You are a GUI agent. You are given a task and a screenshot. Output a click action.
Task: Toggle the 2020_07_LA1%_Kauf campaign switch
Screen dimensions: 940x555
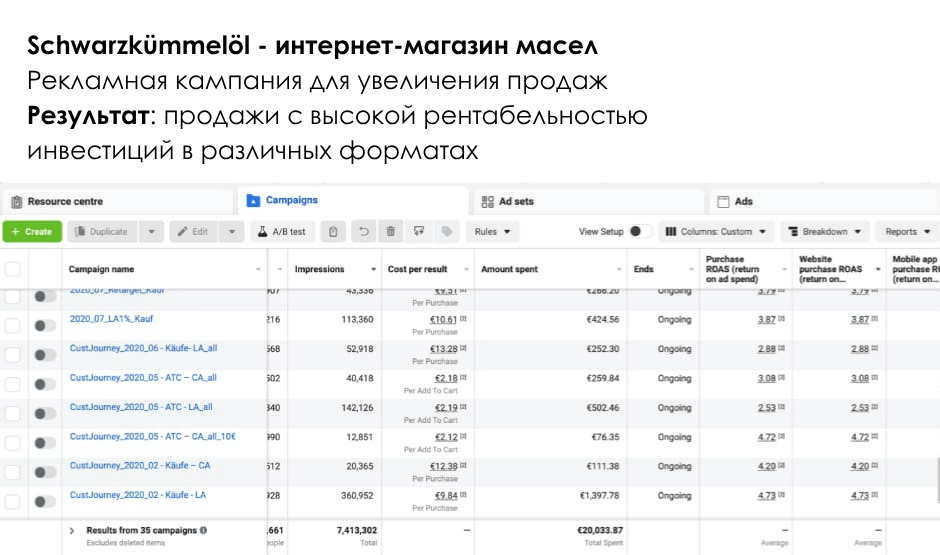coord(44,325)
